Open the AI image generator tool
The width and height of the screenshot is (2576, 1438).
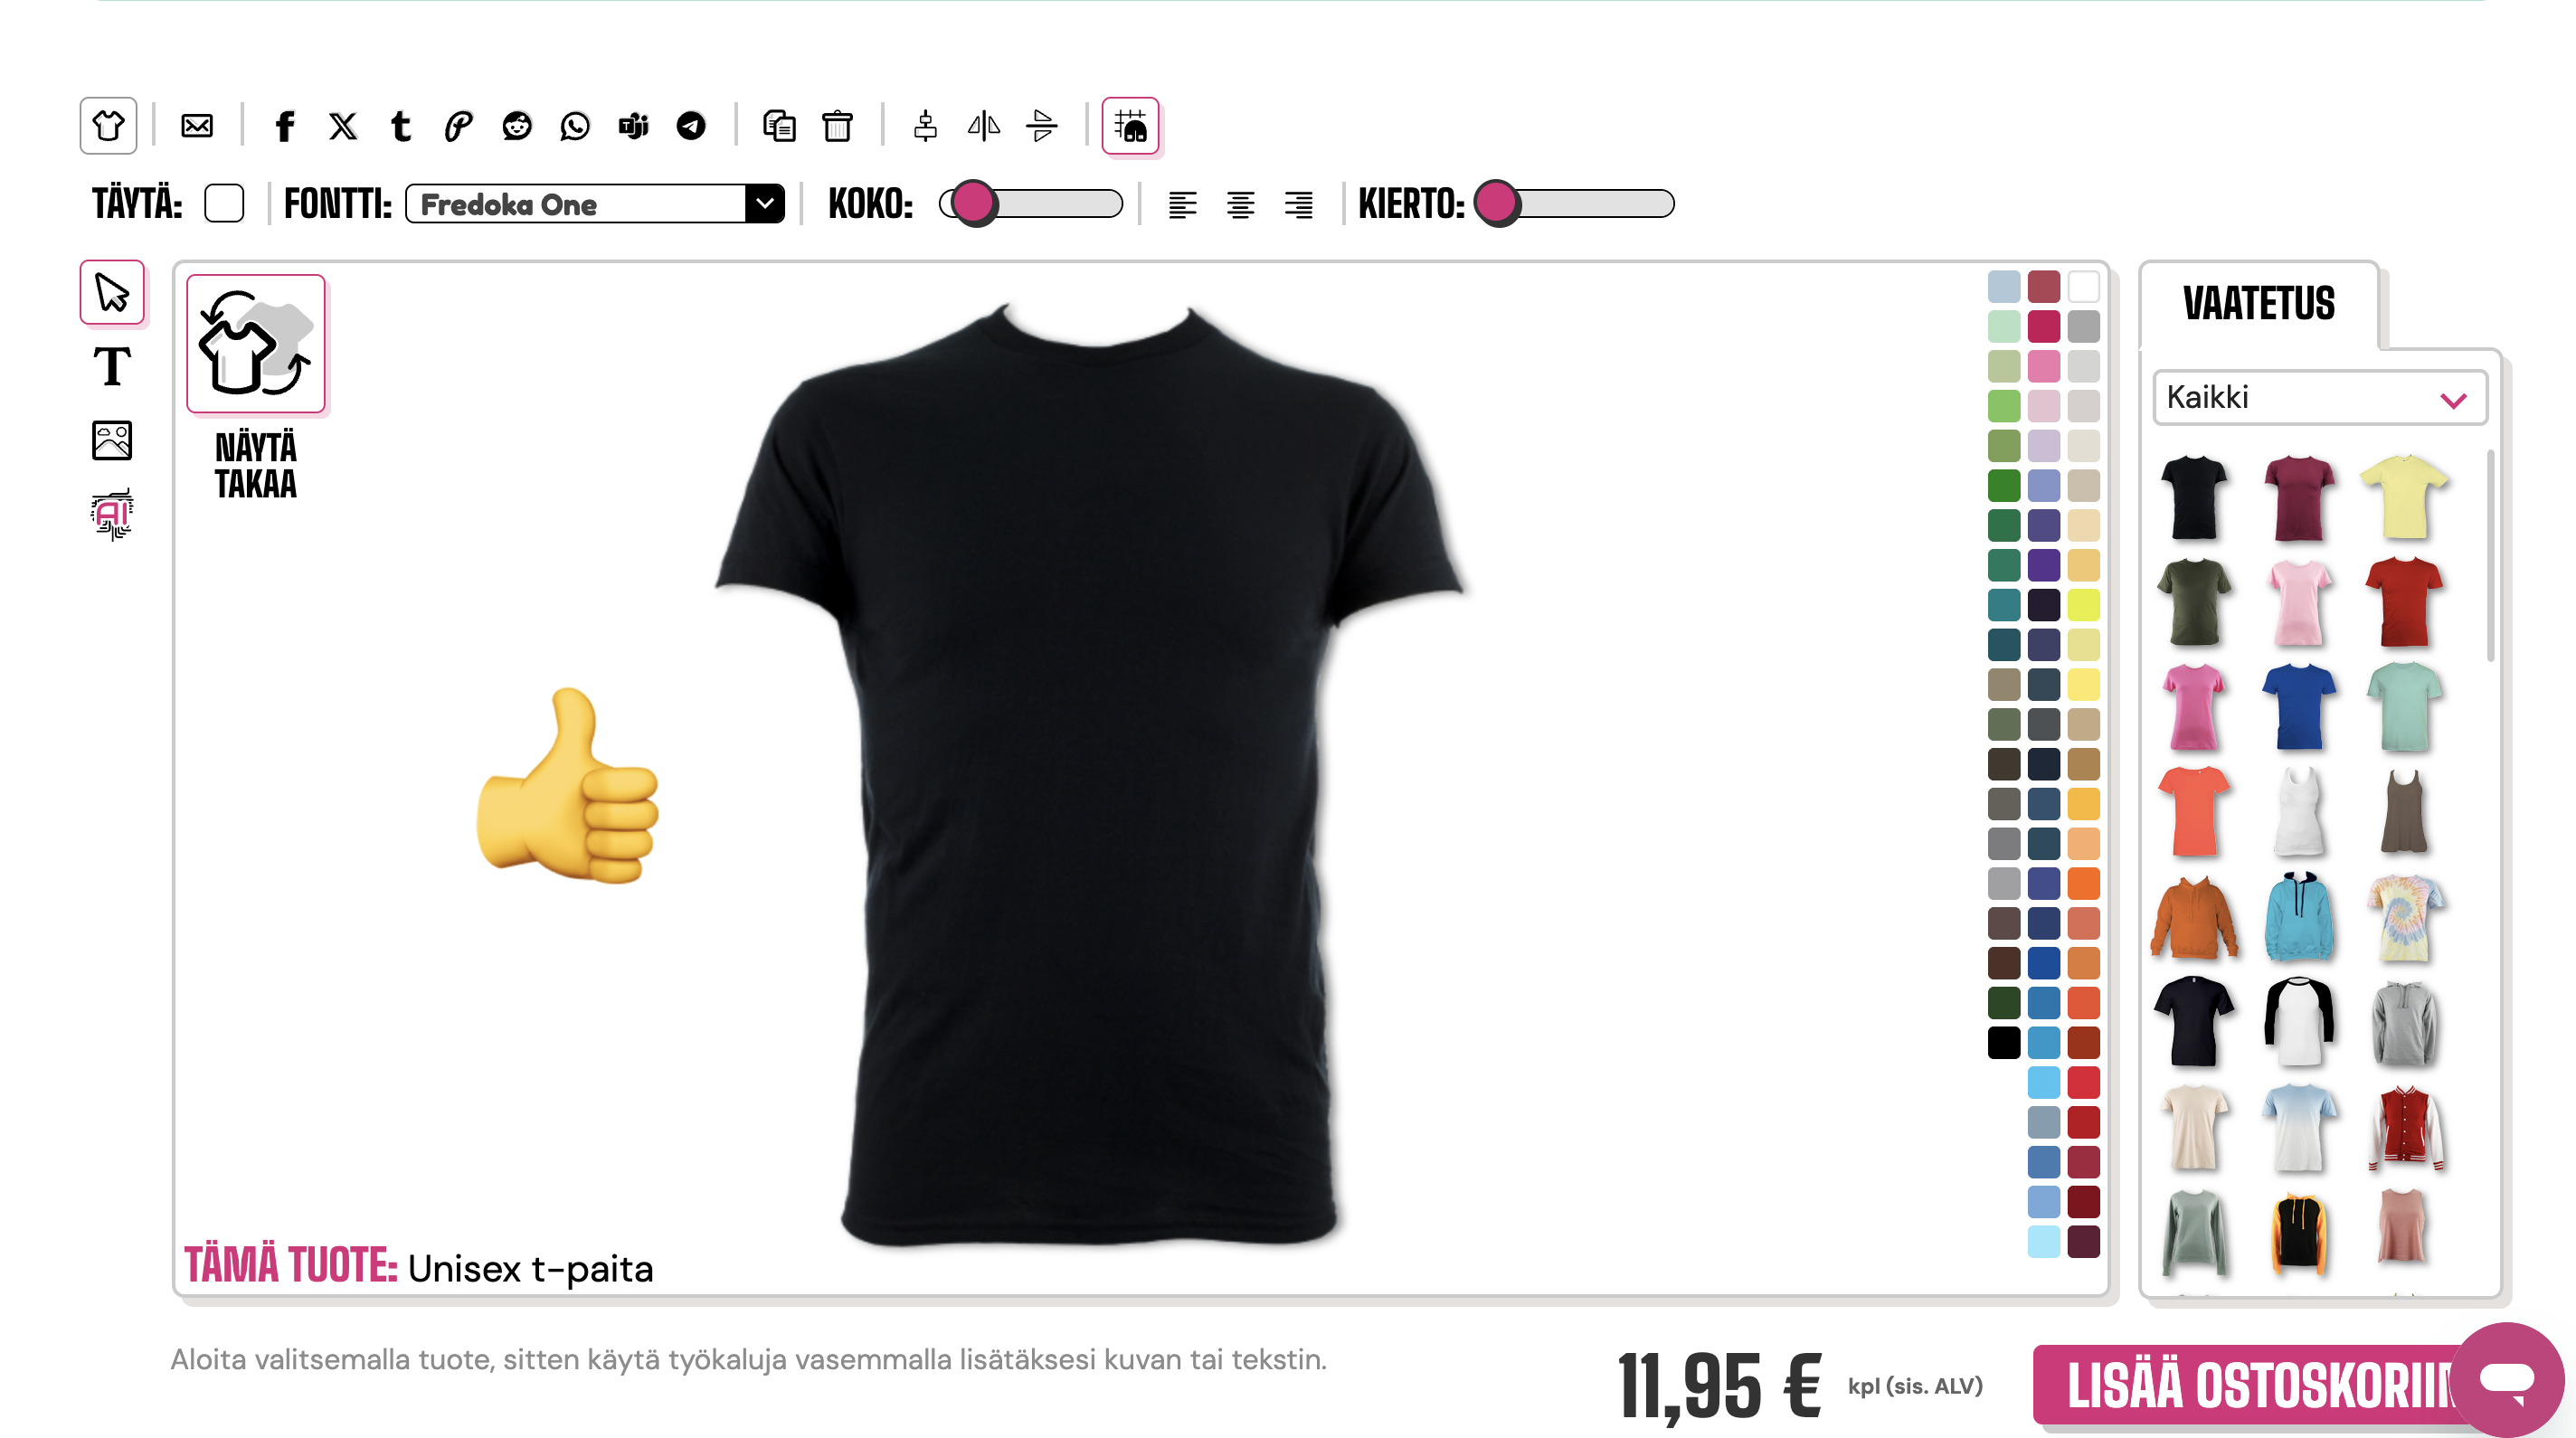click(111, 514)
